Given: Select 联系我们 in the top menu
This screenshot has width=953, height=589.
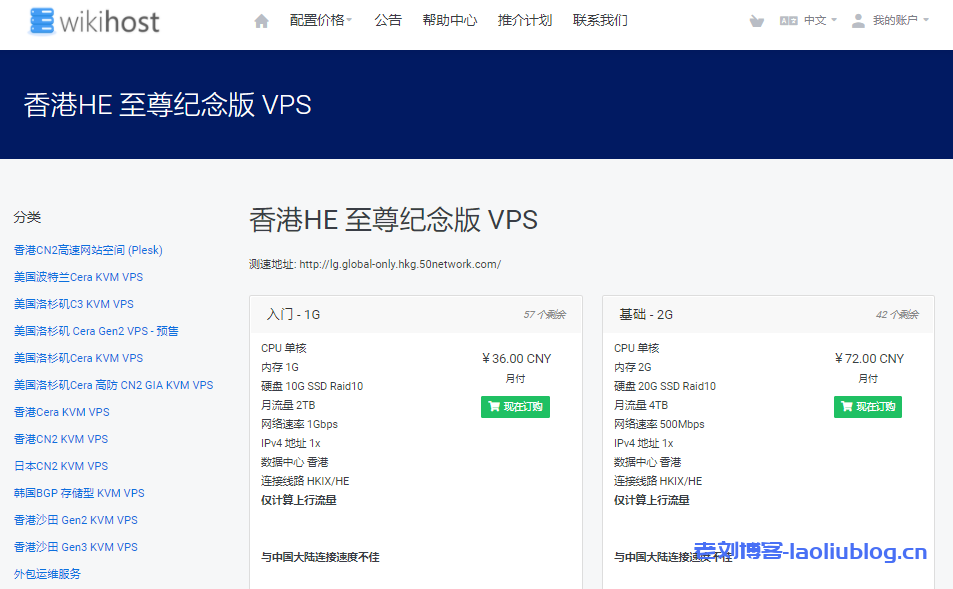Looking at the screenshot, I should click(600, 21).
